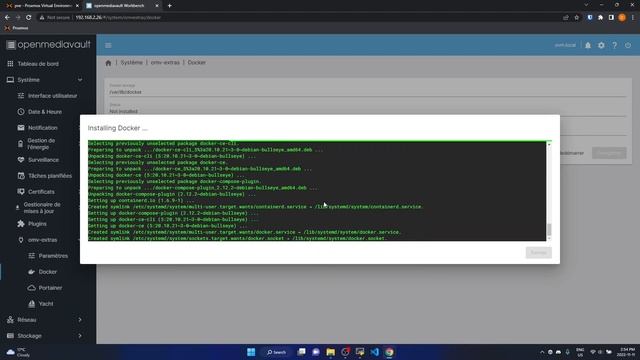Open Tableau de bord dashboard icon
640x360 pixels.
[x=10, y=64]
